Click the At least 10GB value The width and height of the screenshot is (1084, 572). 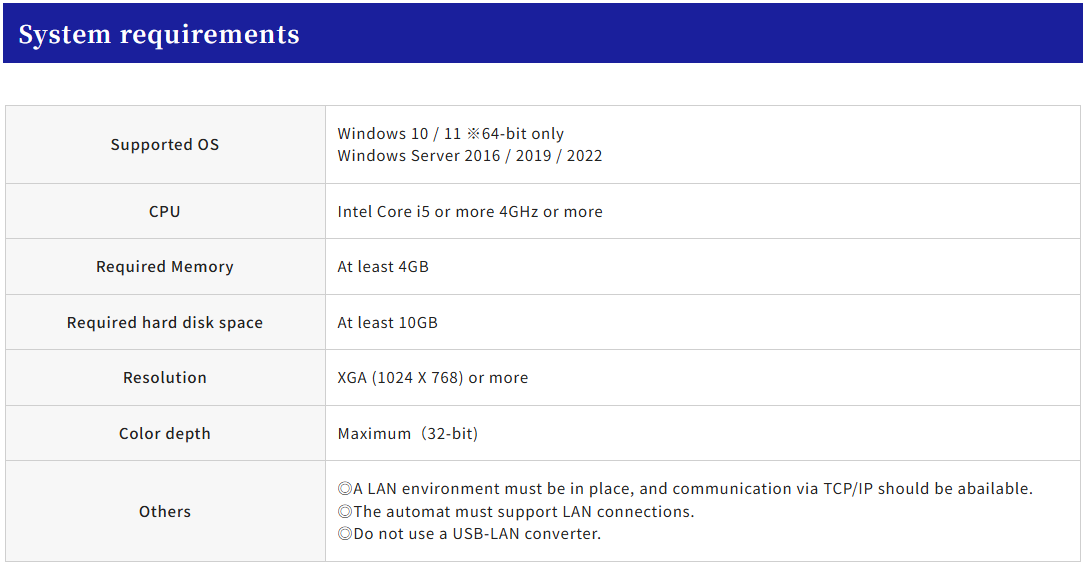click(x=388, y=322)
